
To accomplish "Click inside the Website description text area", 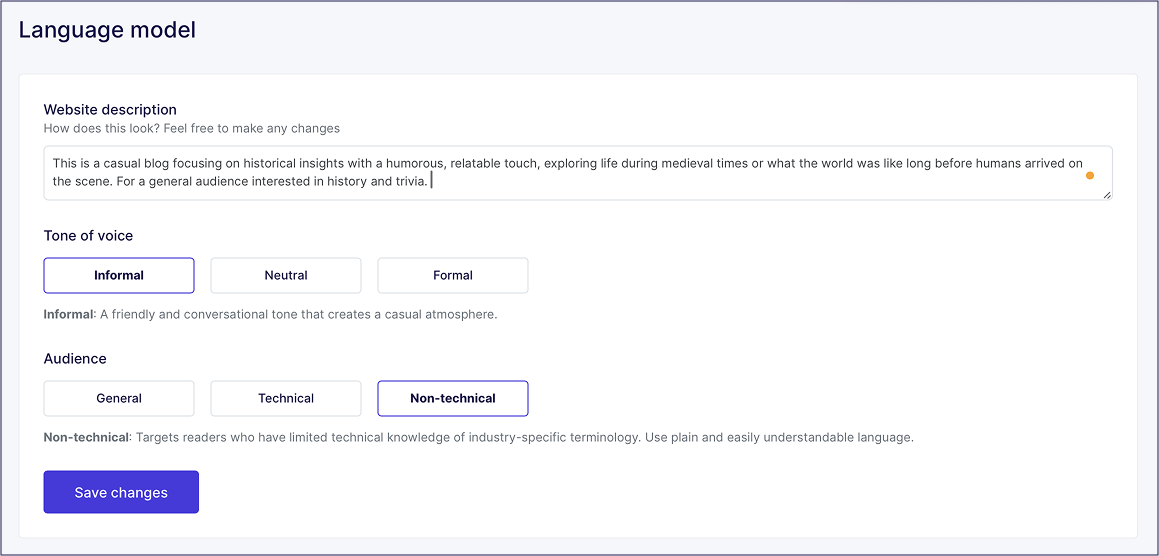I will point(578,173).
